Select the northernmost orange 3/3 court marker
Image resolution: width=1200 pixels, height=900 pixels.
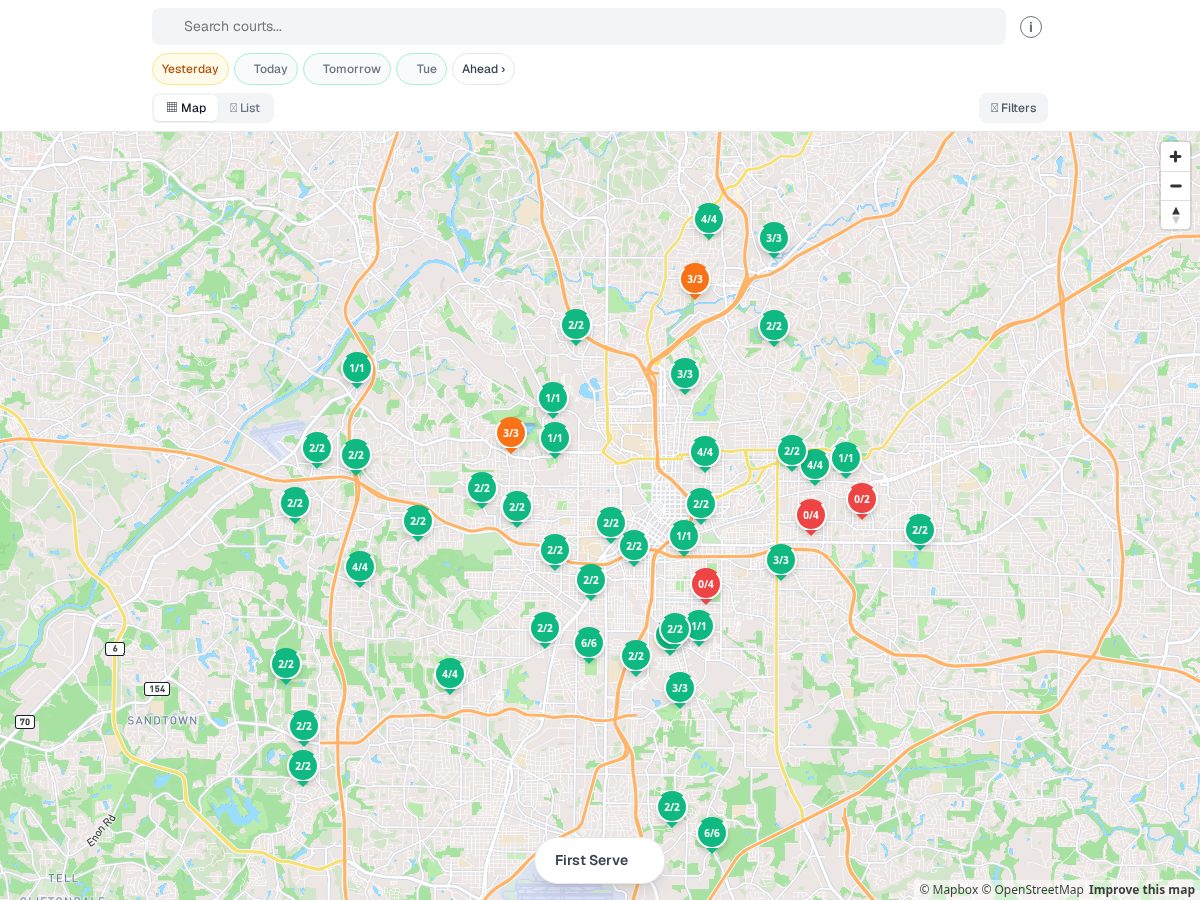click(695, 280)
